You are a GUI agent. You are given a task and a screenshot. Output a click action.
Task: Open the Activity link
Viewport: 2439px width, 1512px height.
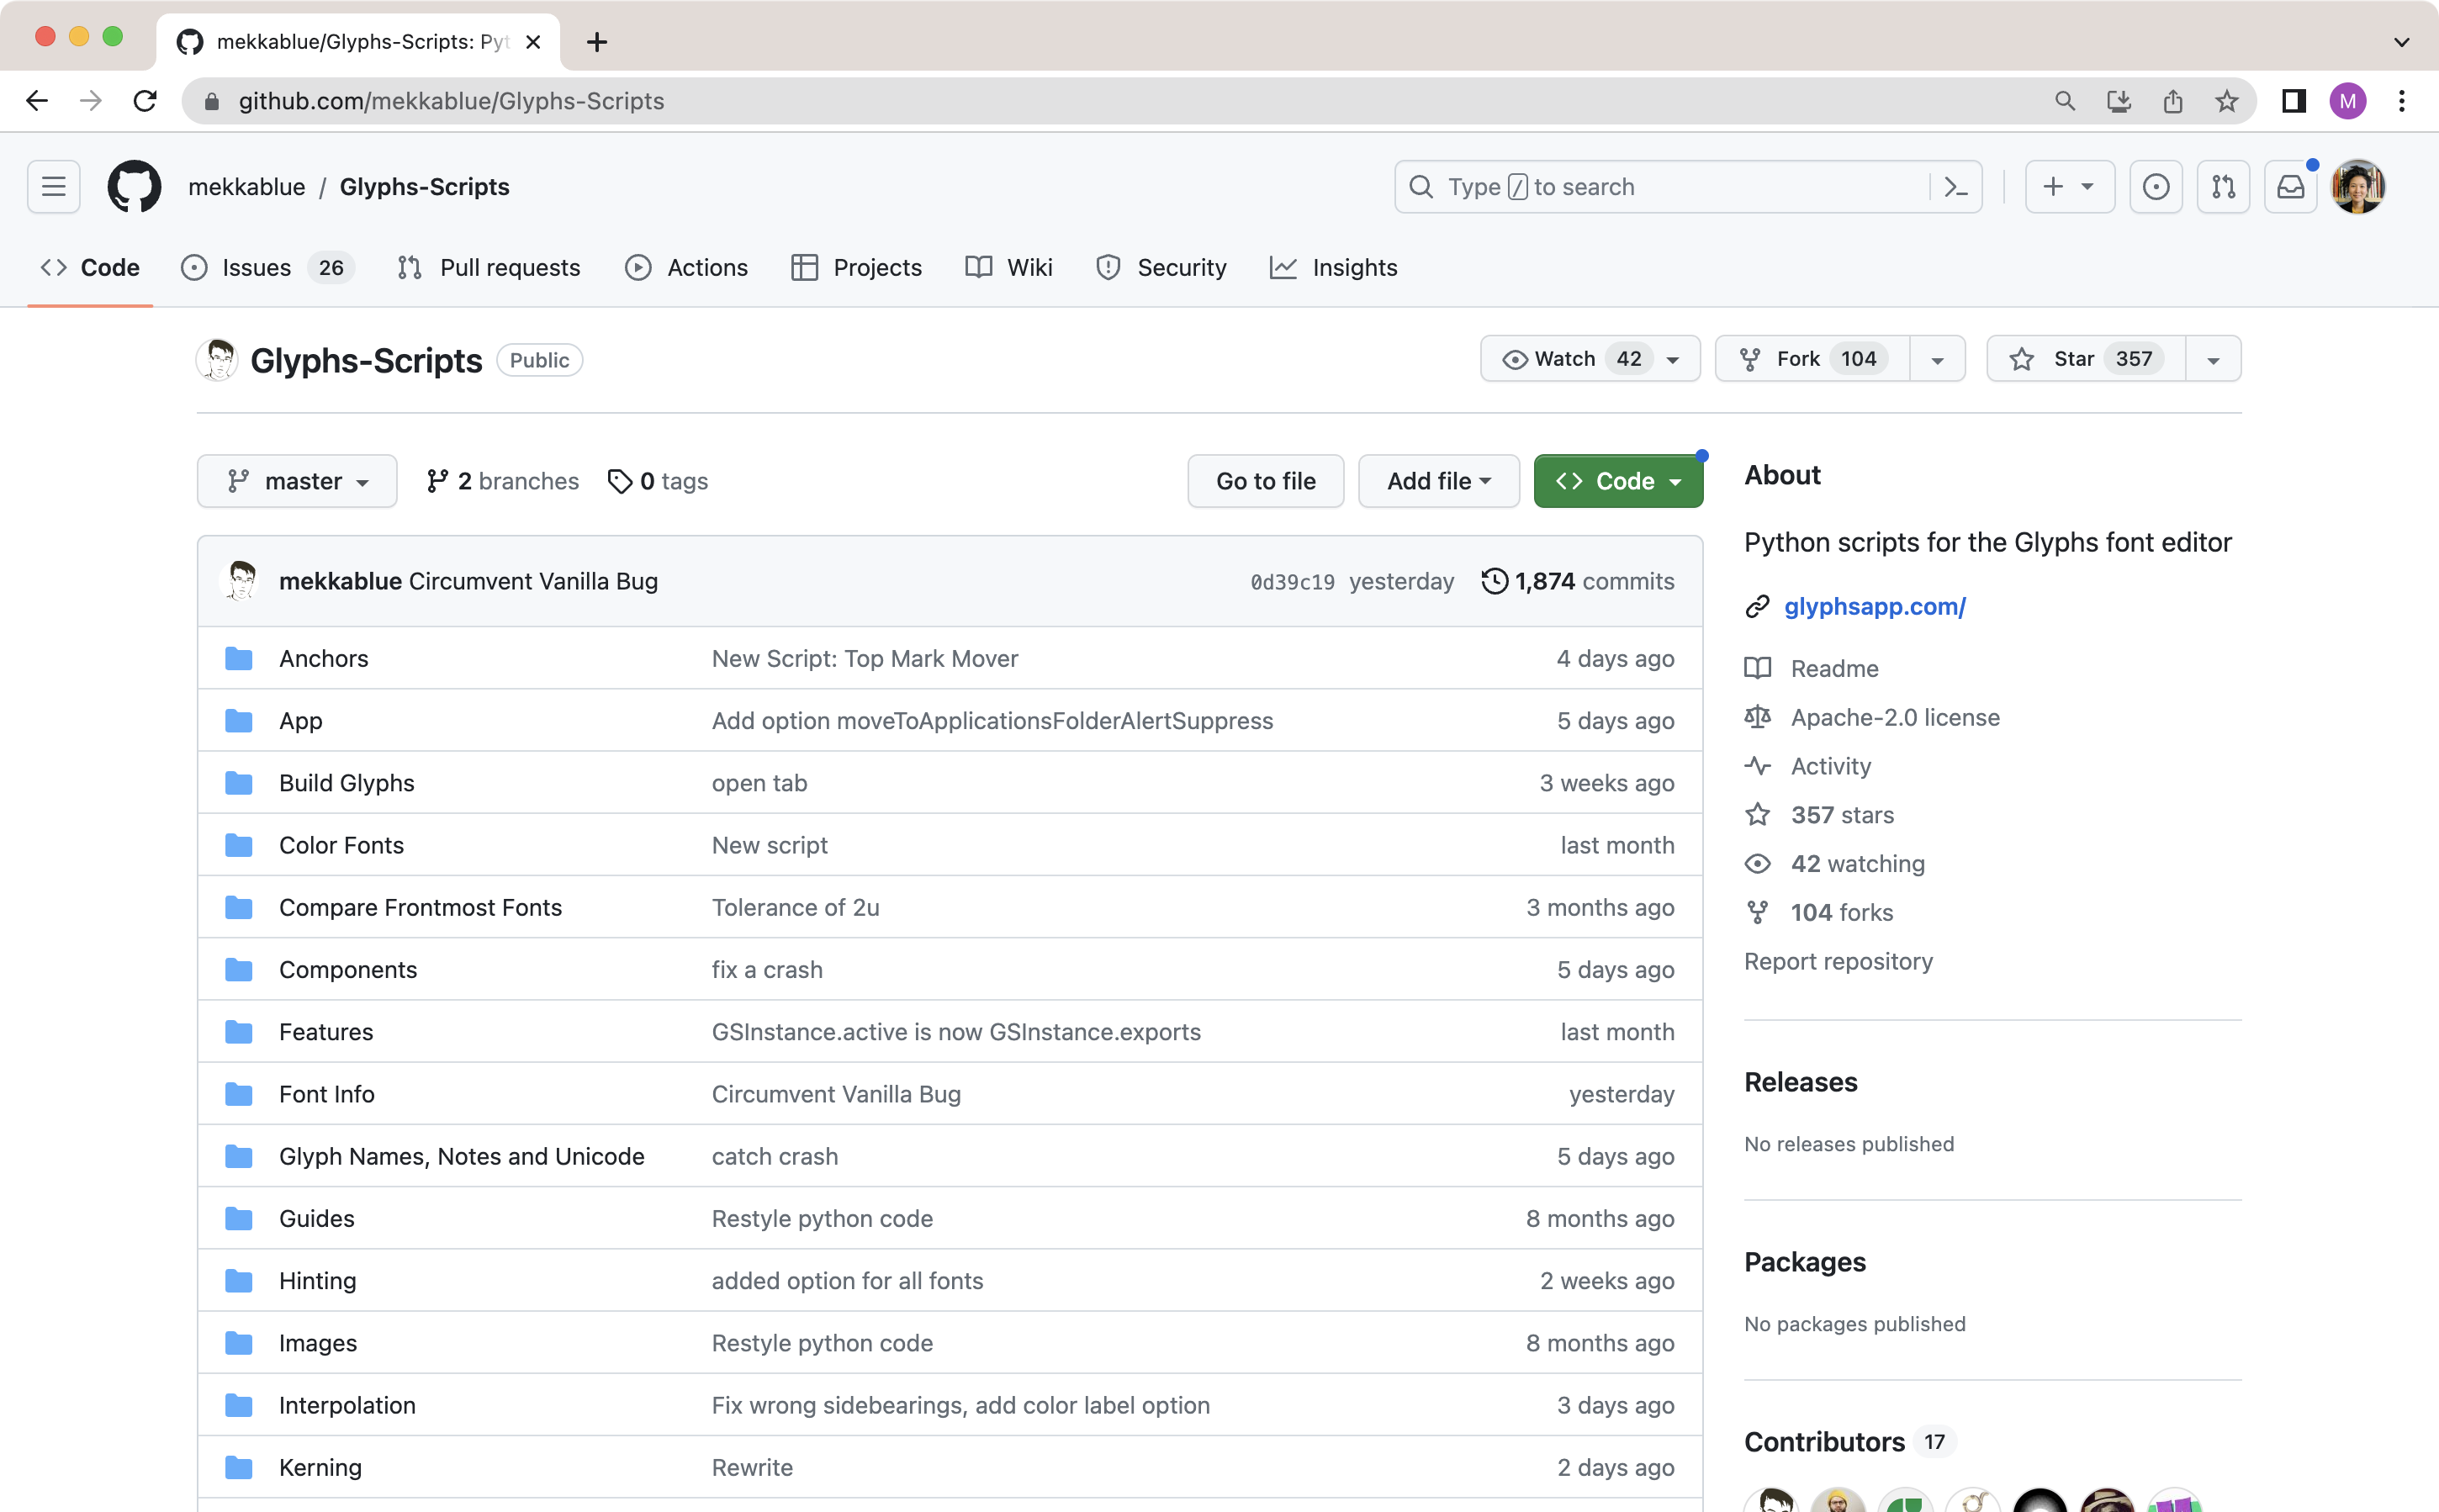[1830, 766]
